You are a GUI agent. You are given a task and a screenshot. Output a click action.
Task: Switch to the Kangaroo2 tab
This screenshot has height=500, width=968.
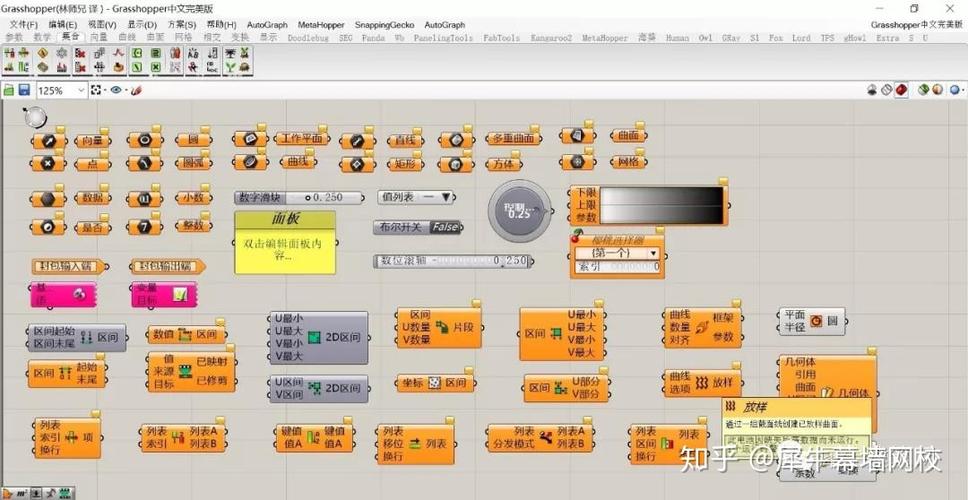click(x=551, y=38)
